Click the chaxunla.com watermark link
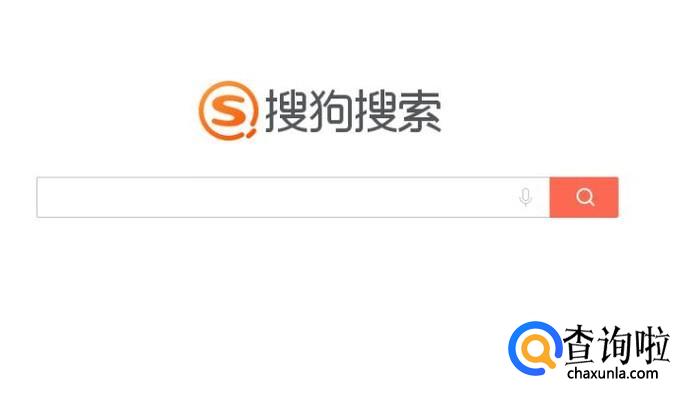 click(612, 373)
